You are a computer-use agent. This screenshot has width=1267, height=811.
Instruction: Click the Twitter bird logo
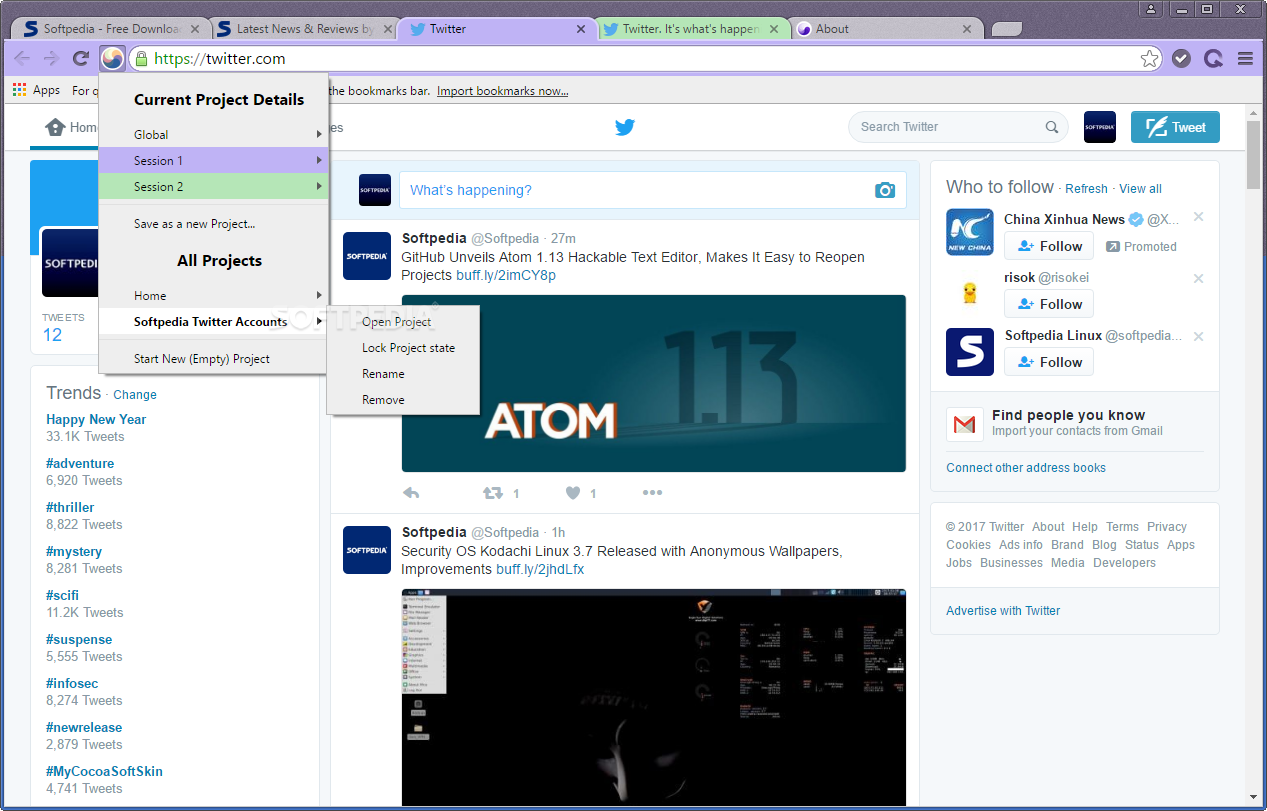625,127
